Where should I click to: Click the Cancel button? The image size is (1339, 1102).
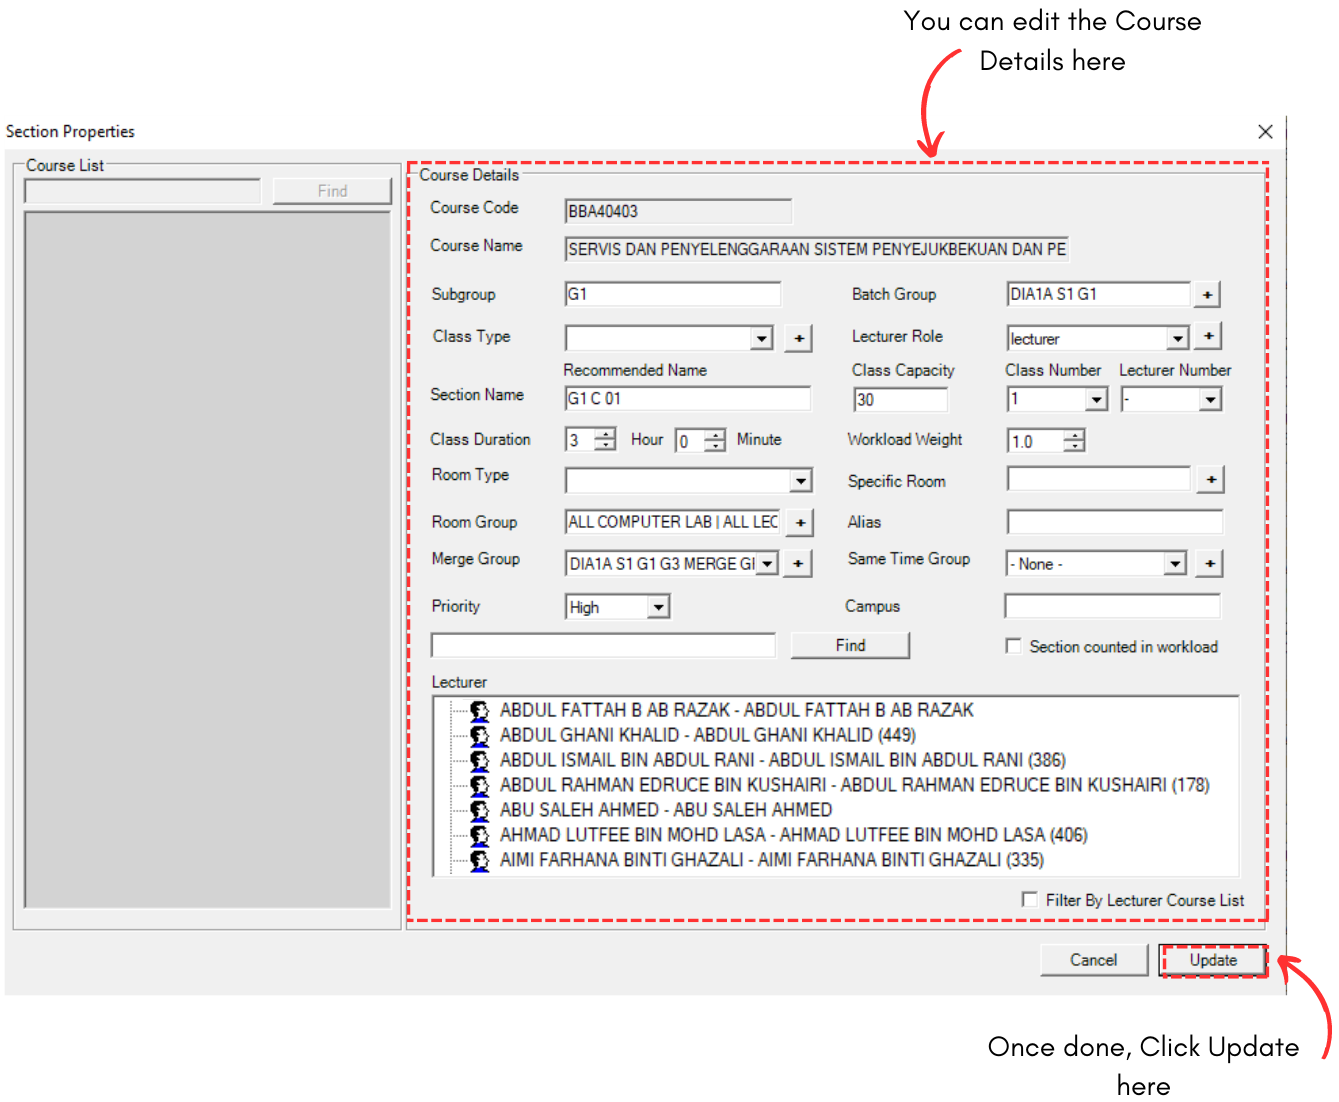coord(1093,960)
